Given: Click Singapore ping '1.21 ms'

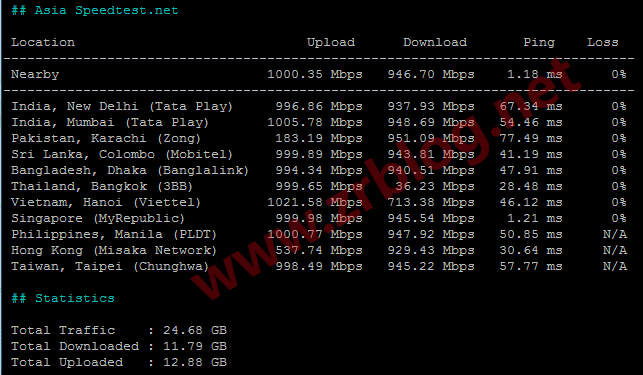Looking at the screenshot, I should [x=535, y=218].
